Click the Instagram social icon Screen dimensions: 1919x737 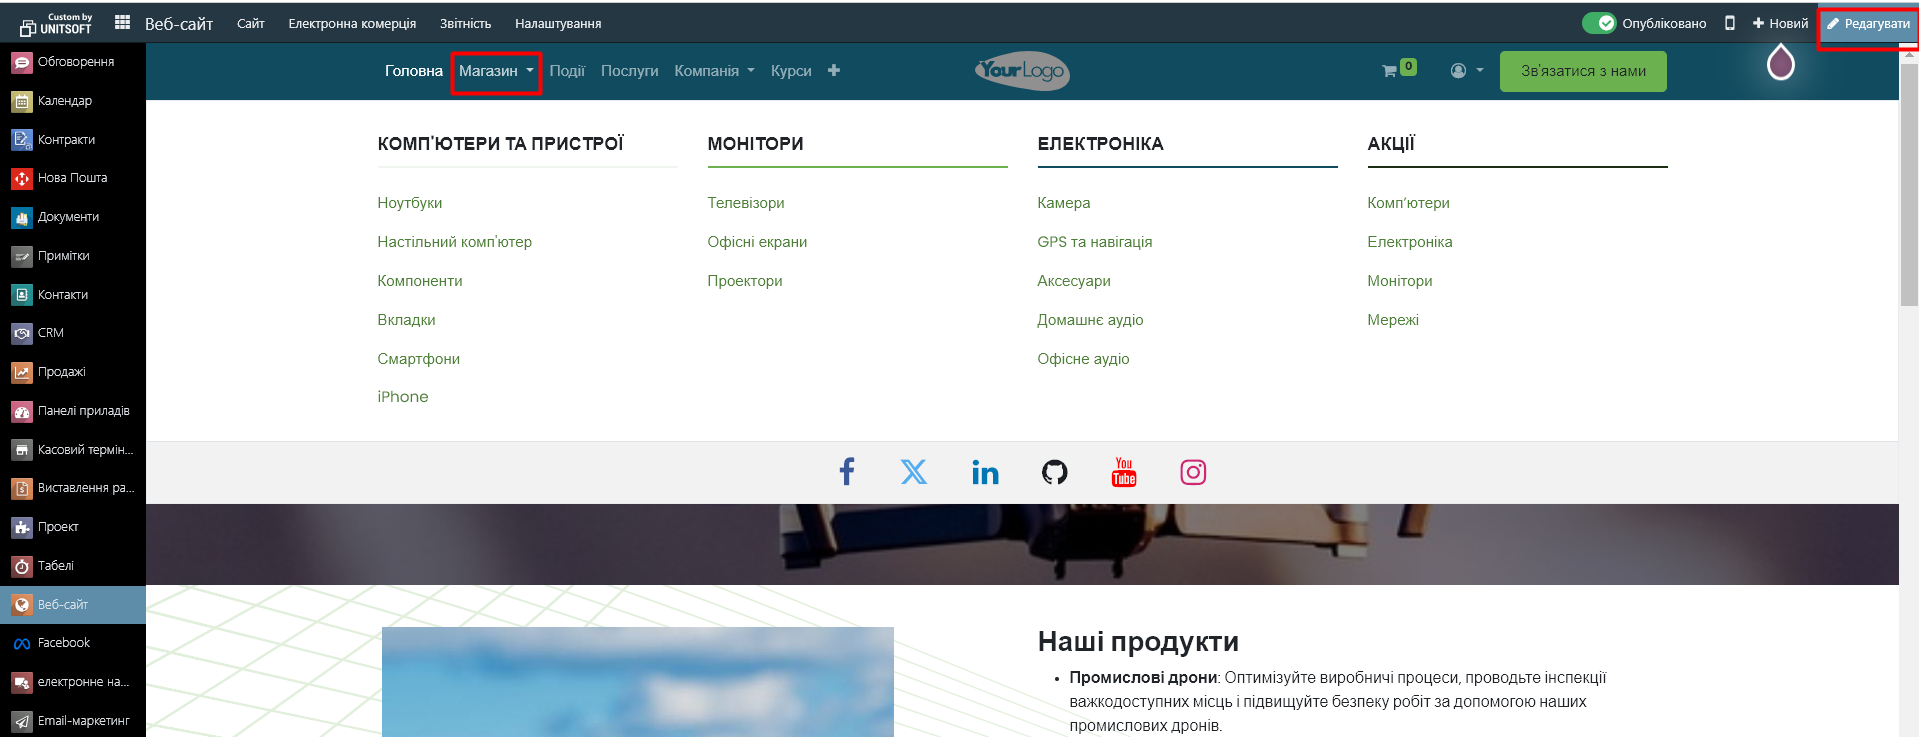(x=1193, y=472)
